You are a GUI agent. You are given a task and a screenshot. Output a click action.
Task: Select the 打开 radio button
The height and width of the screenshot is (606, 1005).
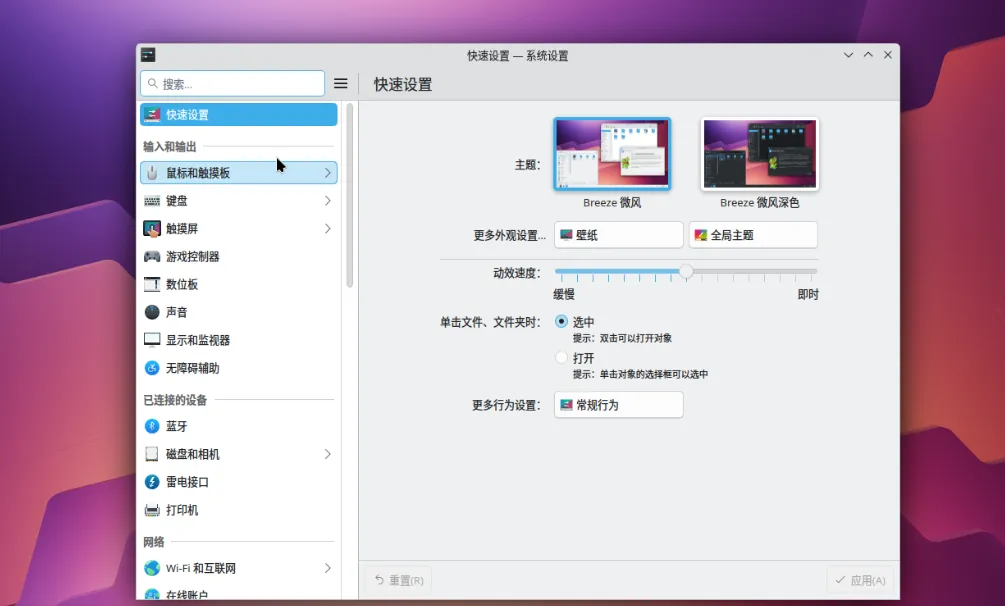coord(561,358)
